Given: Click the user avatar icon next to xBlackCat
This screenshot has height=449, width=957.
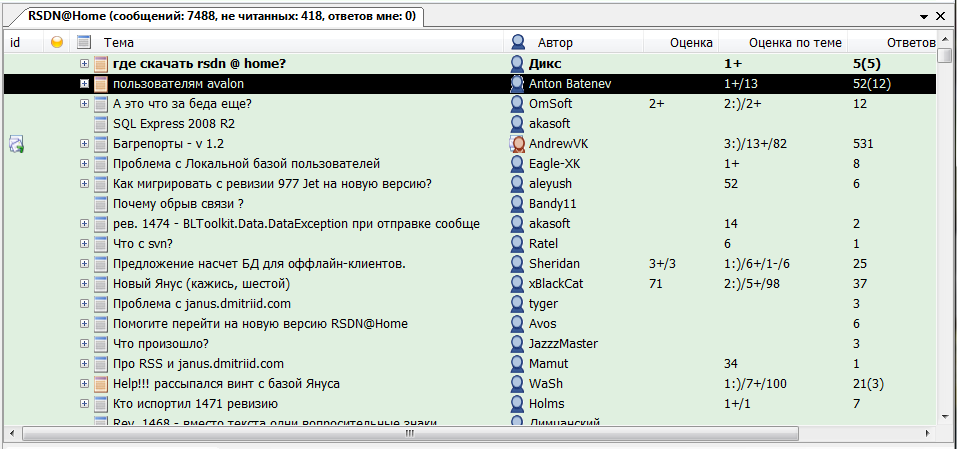Looking at the screenshot, I should (x=518, y=284).
